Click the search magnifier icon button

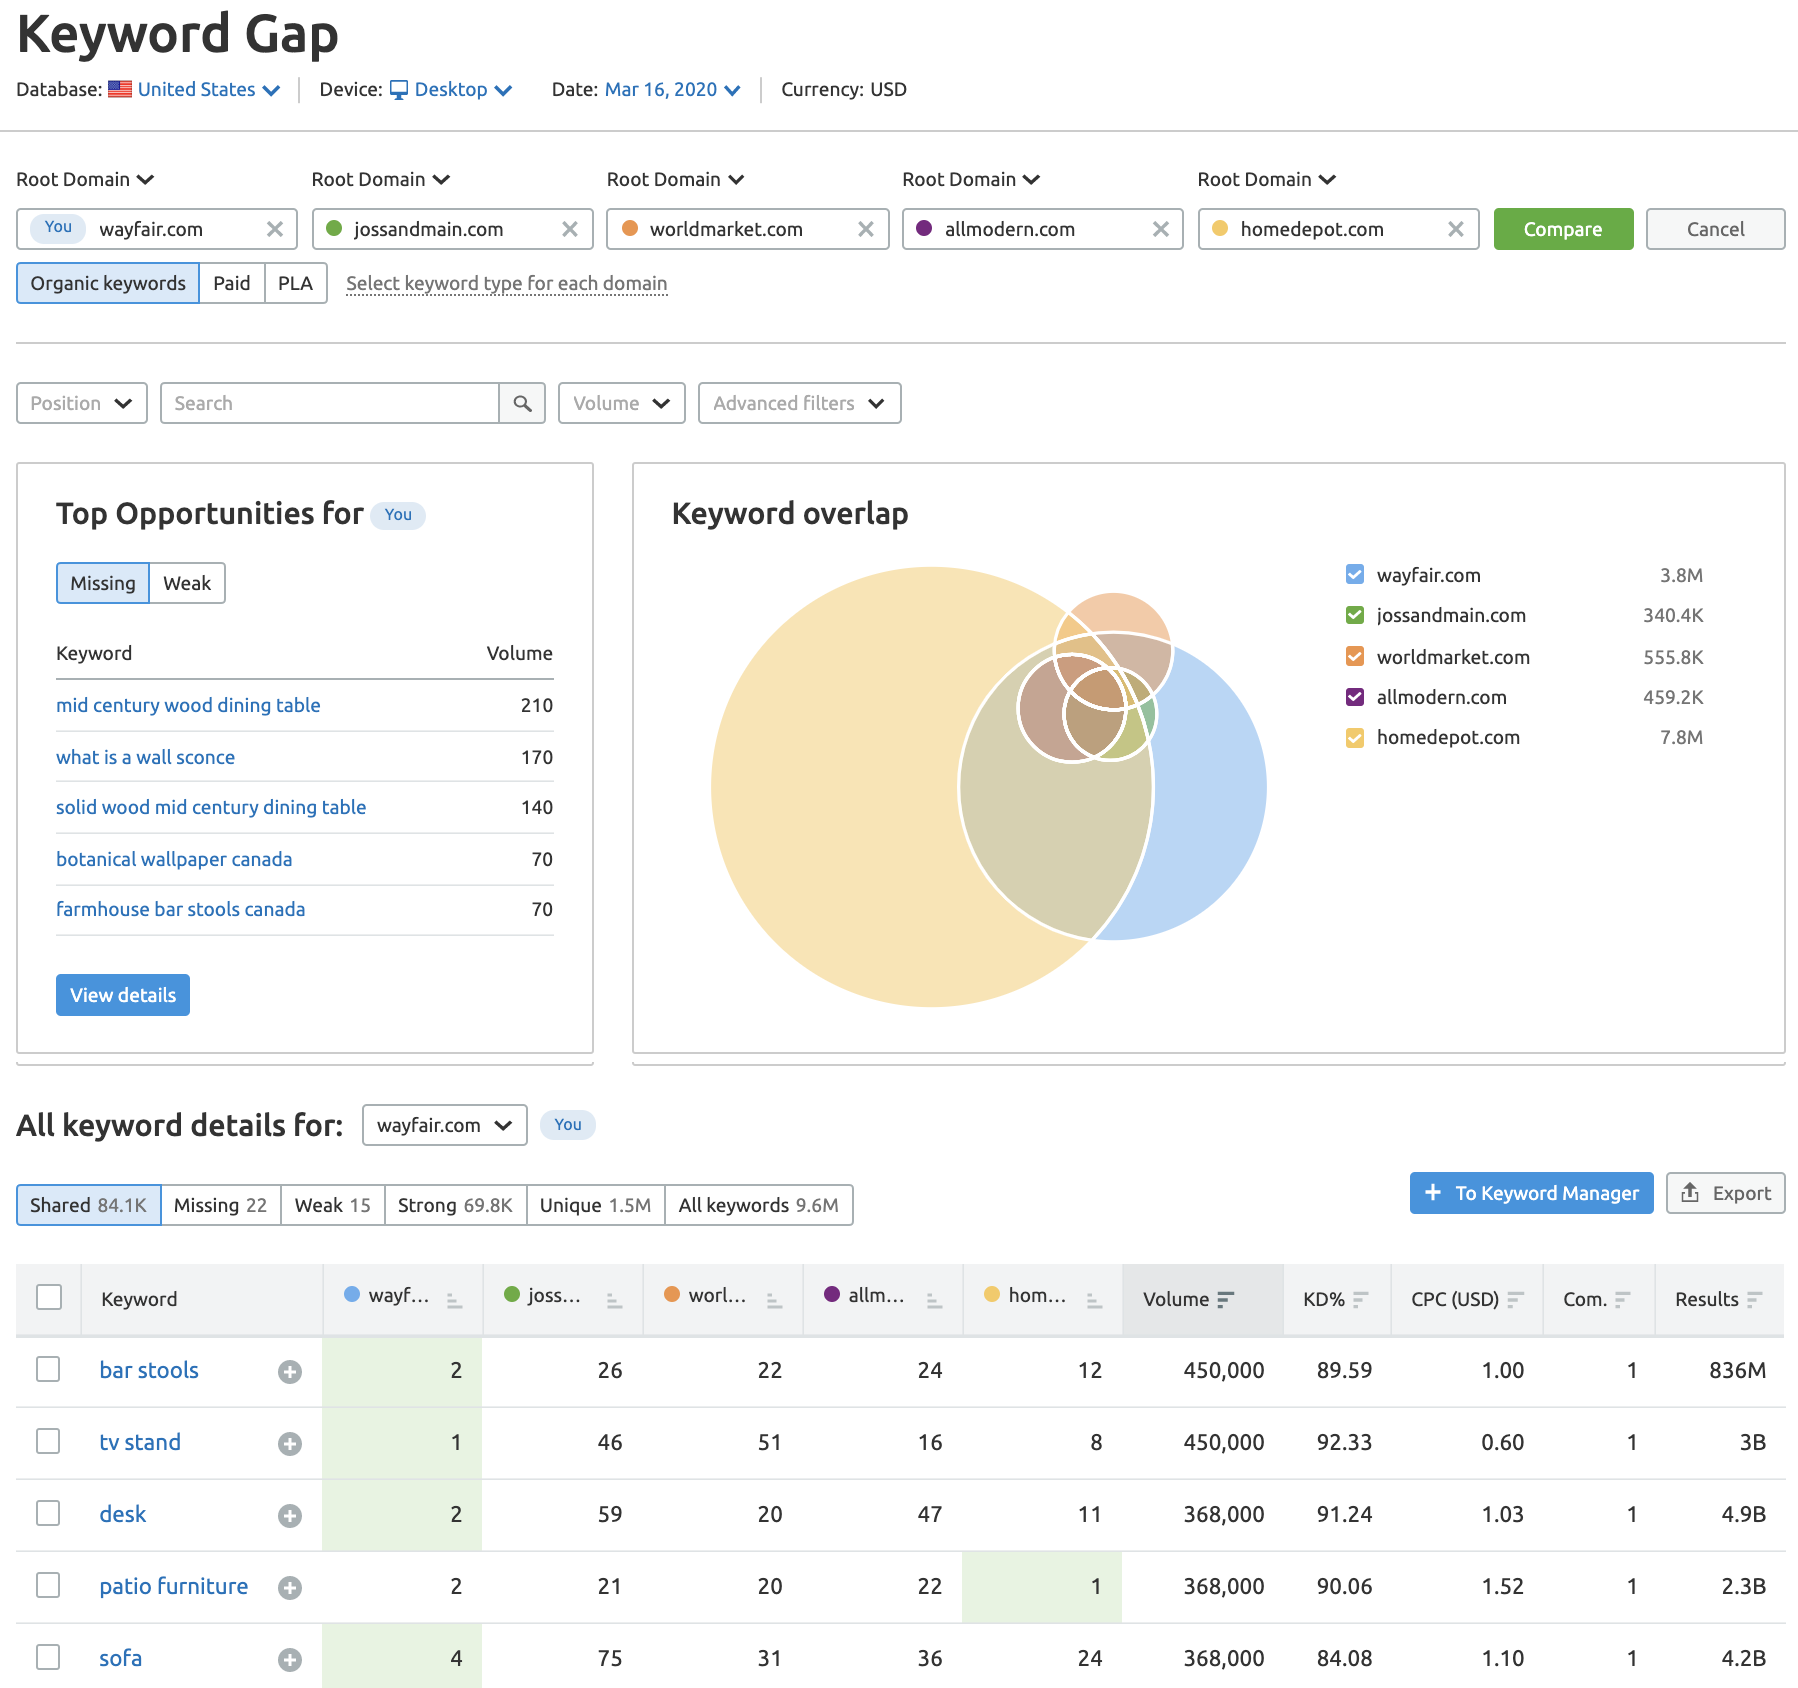(x=522, y=403)
